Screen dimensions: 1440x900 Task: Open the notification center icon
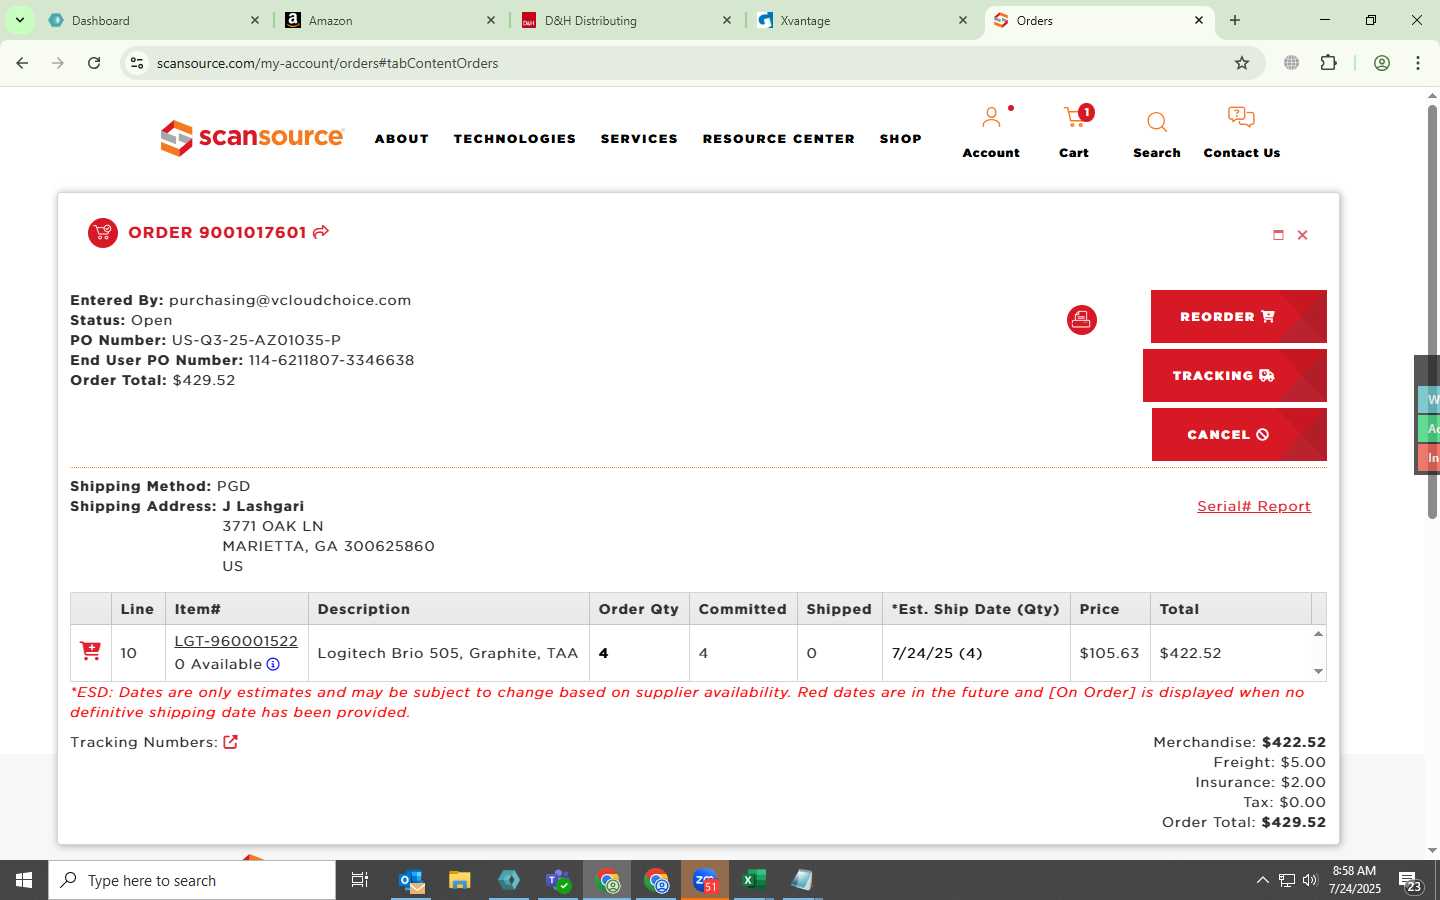1410,881
